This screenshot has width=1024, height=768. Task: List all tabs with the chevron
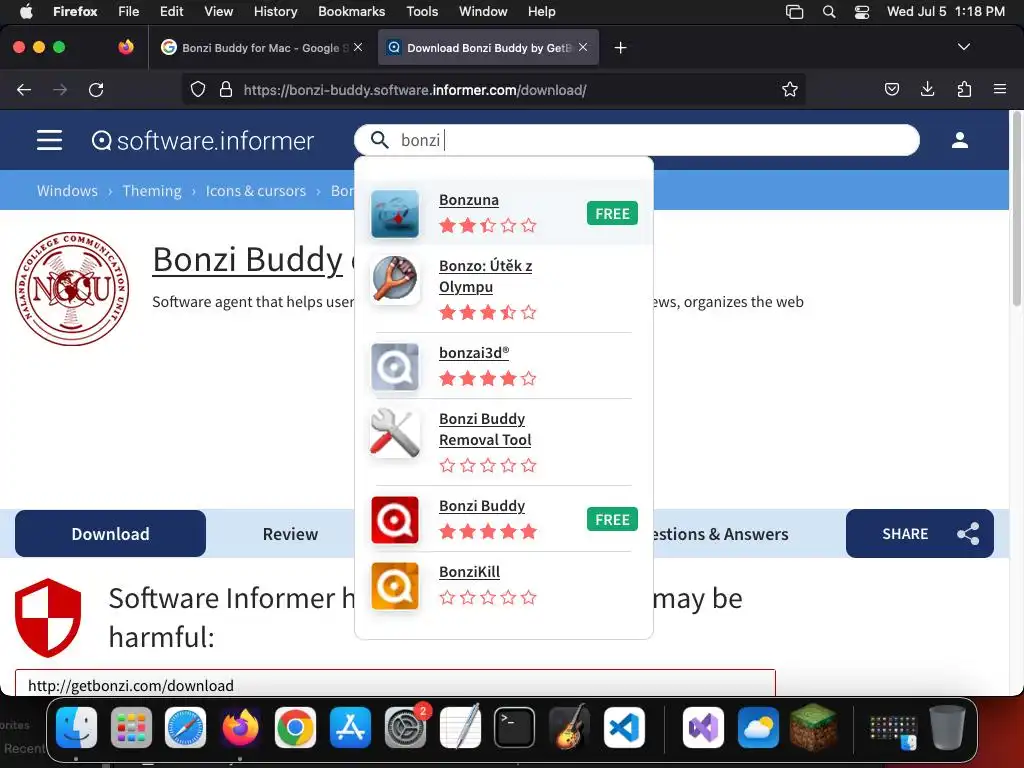coord(963,47)
